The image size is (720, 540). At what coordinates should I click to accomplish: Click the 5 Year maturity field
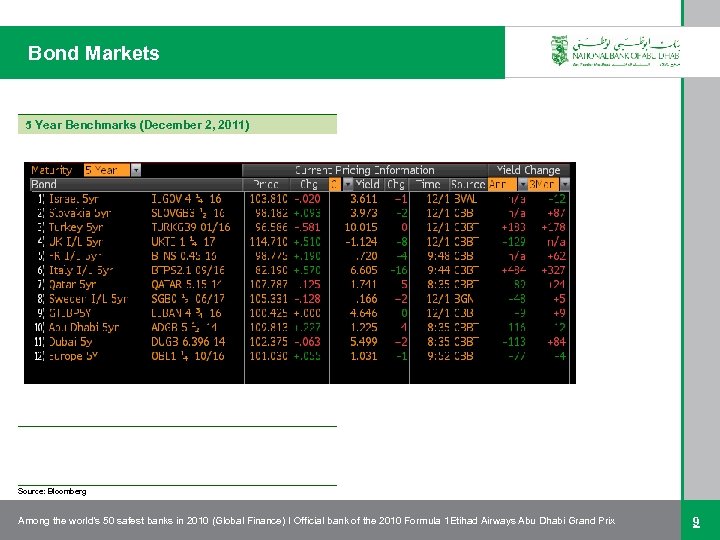(107, 170)
